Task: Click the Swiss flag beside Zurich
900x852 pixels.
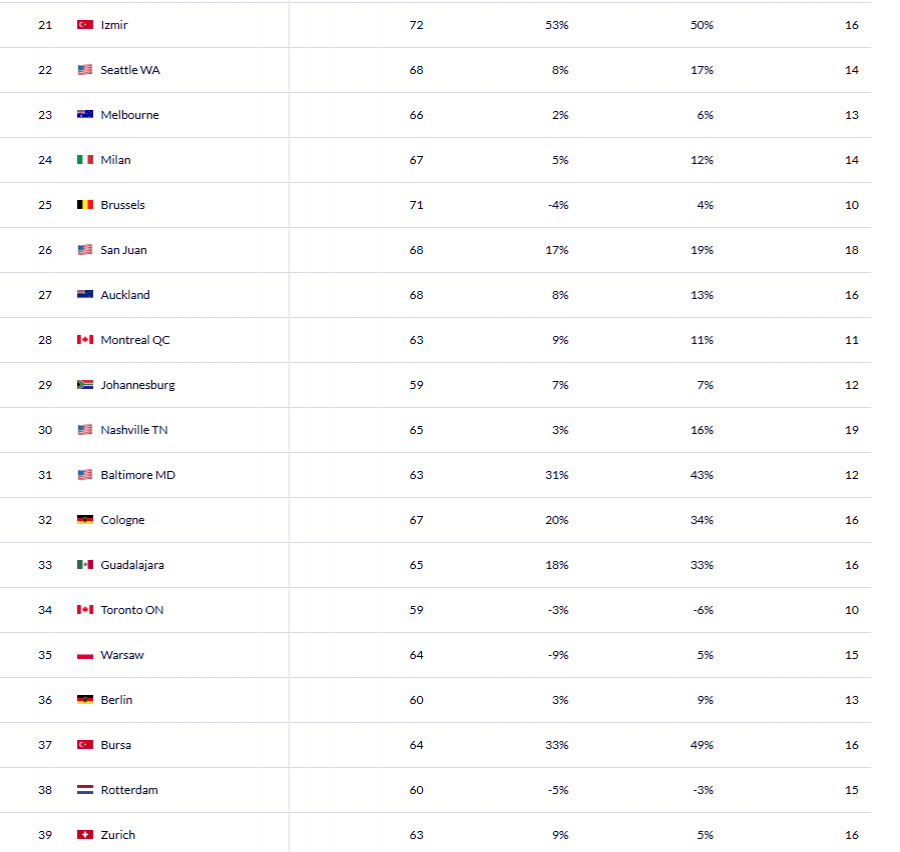Action: pyautogui.click(x=85, y=835)
